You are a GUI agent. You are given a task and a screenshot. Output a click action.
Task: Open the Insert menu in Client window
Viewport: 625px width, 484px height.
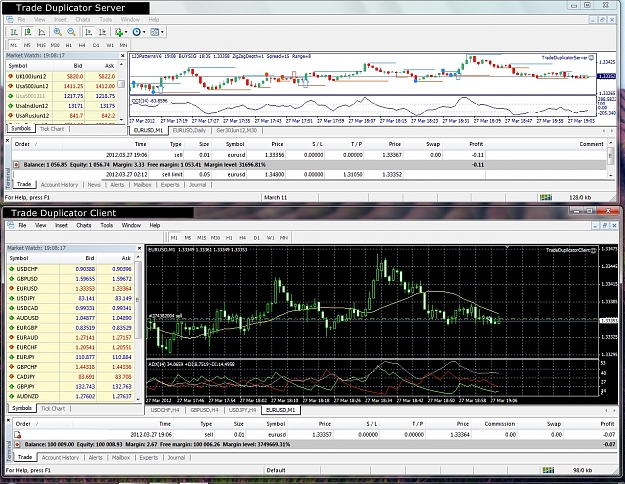[x=61, y=225]
